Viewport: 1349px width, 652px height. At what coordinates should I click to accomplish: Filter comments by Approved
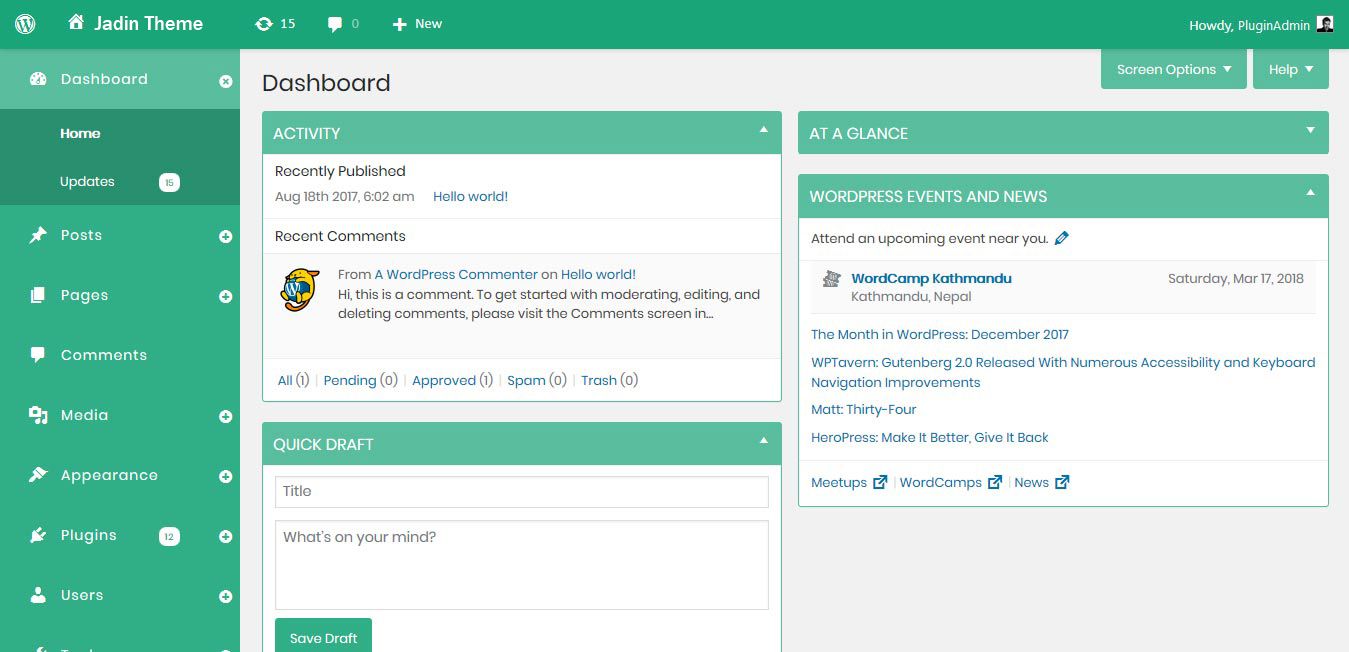(444, 380)
